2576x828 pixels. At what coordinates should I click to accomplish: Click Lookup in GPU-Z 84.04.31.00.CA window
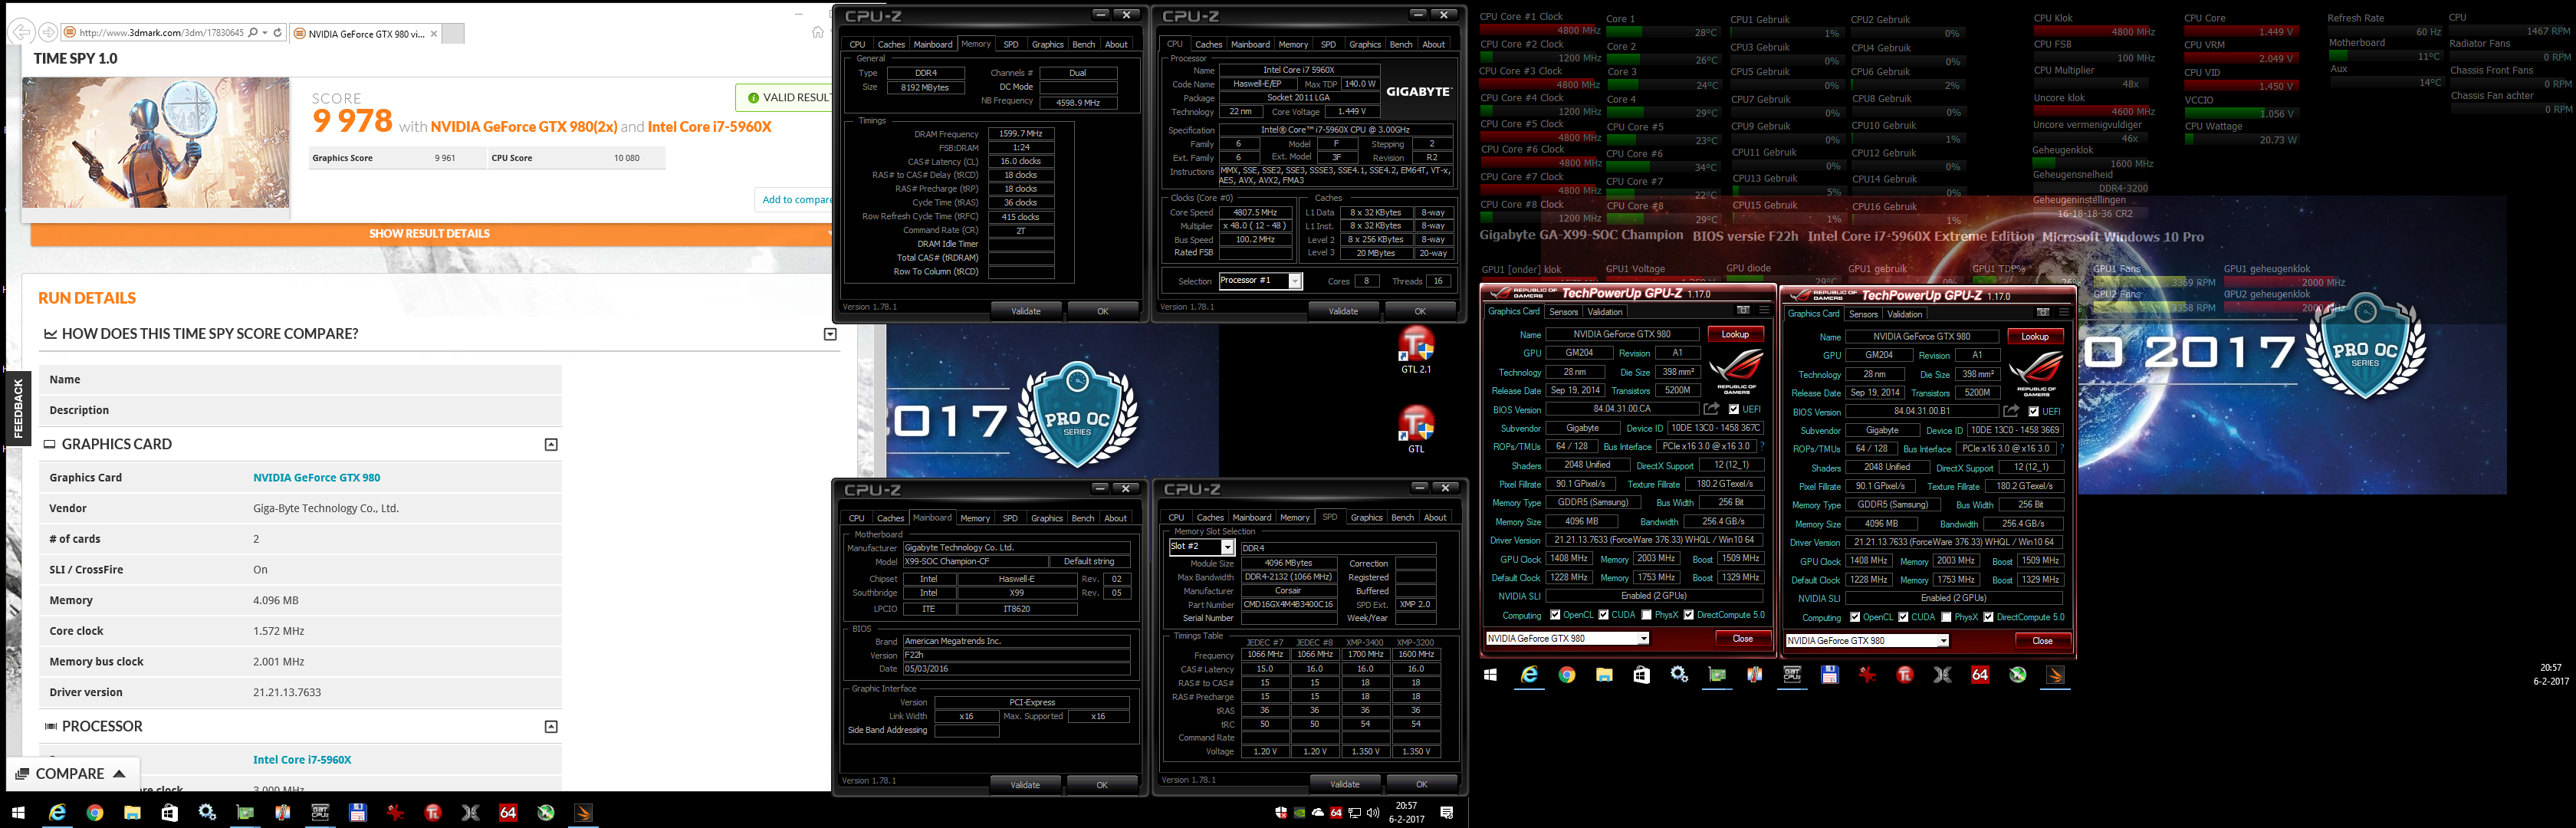(x=1735, y=334)
